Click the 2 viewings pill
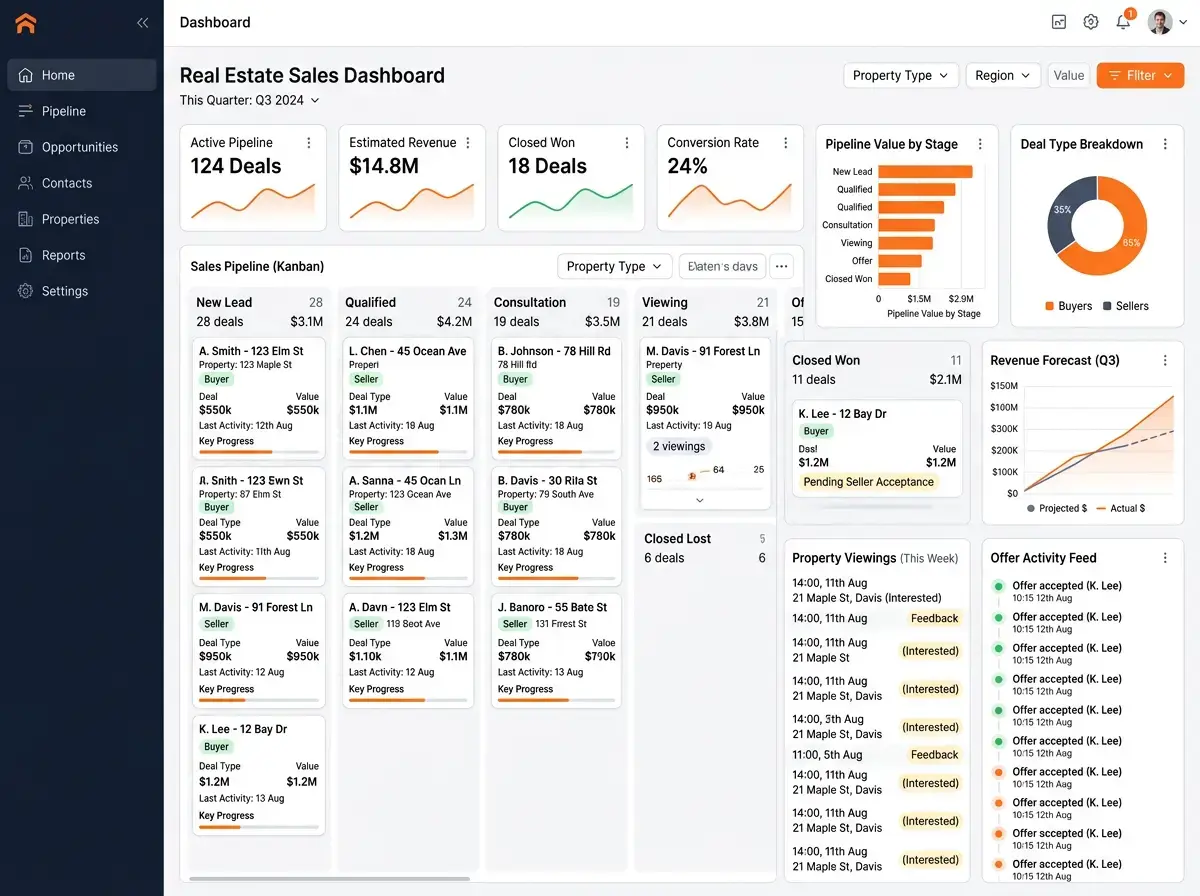The image size is (1200, 896). 679,447
